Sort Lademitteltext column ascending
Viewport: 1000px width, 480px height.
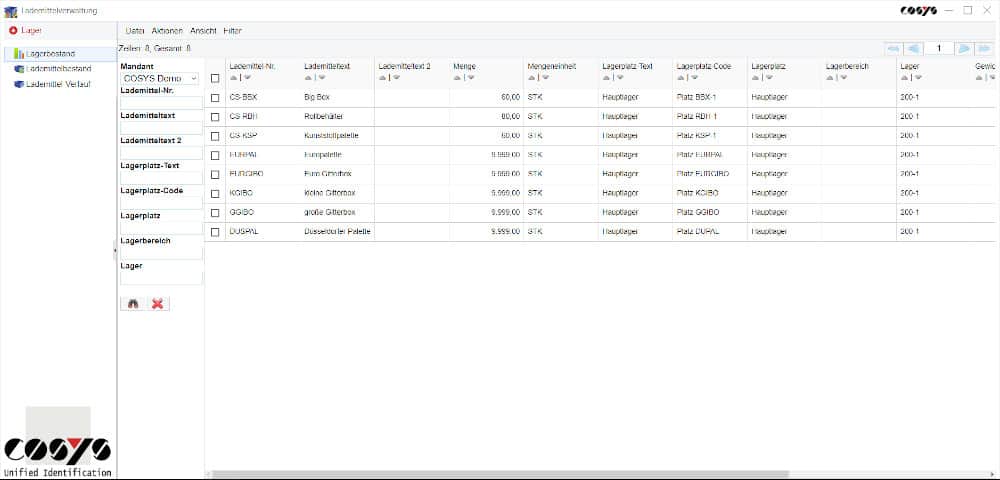click(x=309, y=78)
